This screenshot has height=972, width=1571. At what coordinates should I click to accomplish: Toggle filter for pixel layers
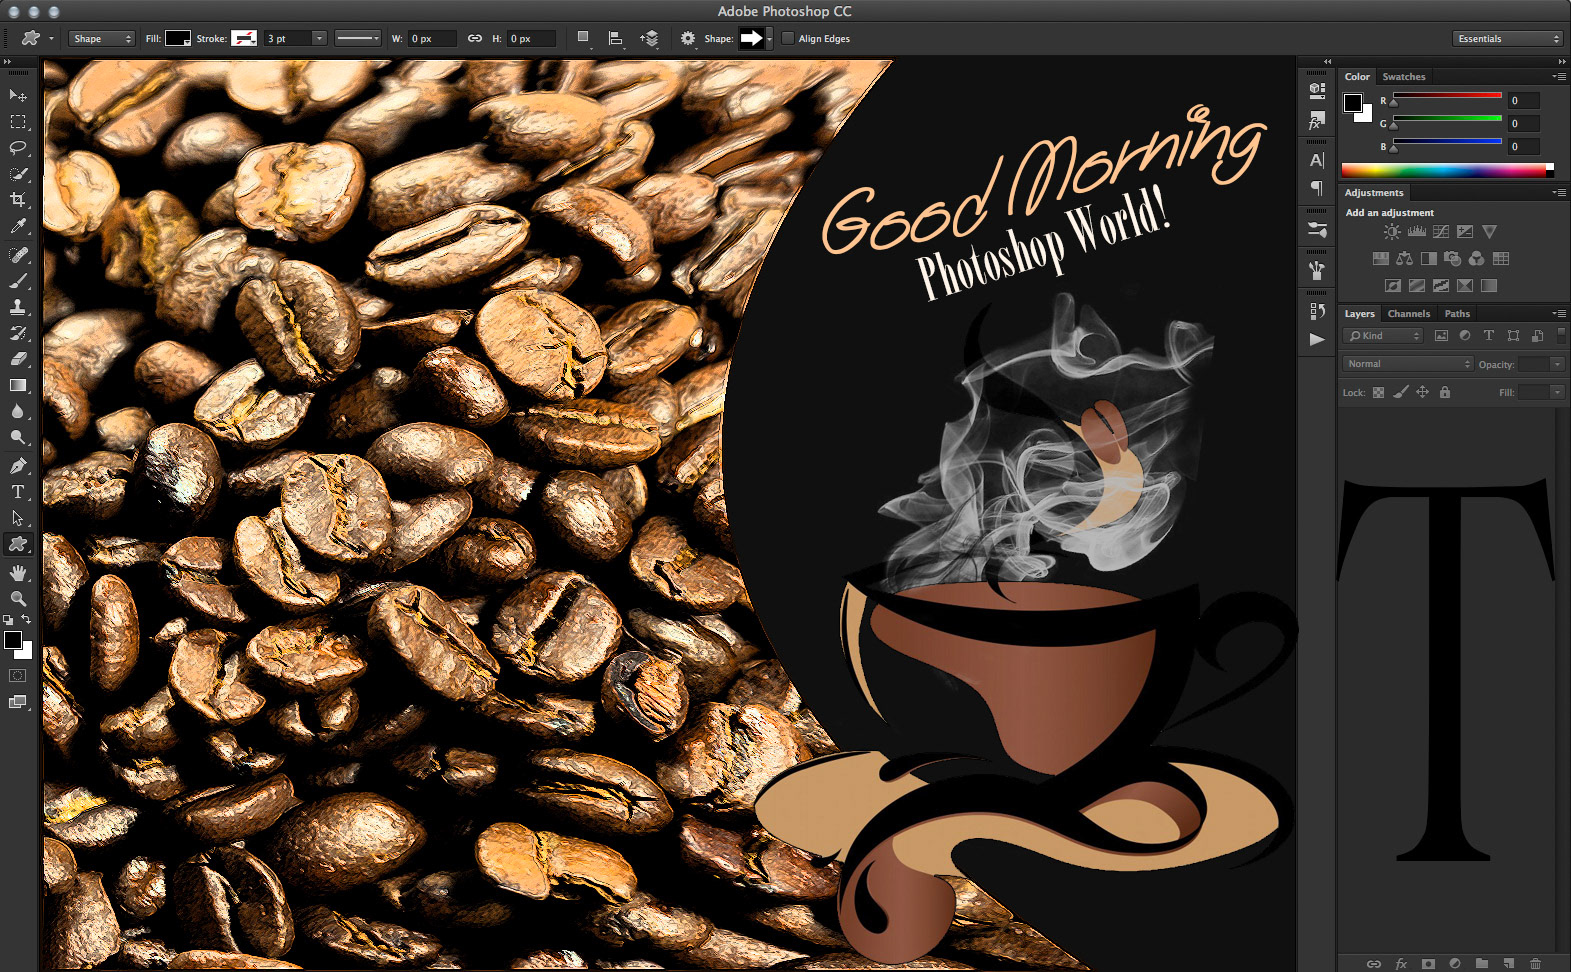[x=1441, y=336]
